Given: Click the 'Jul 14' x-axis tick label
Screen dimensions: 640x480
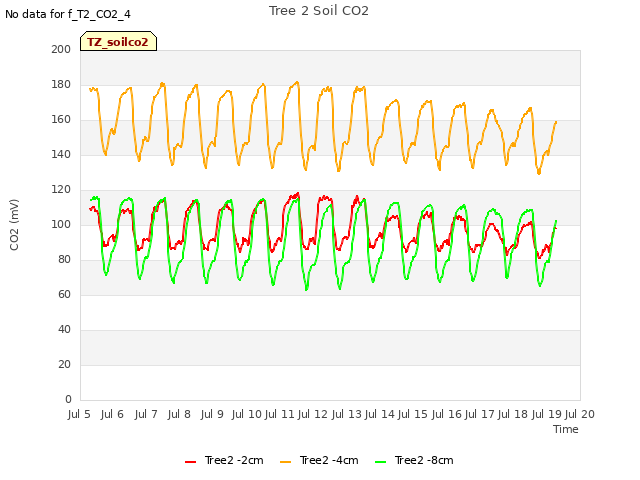Looking at the screenshot, I should tap(380, 414).
